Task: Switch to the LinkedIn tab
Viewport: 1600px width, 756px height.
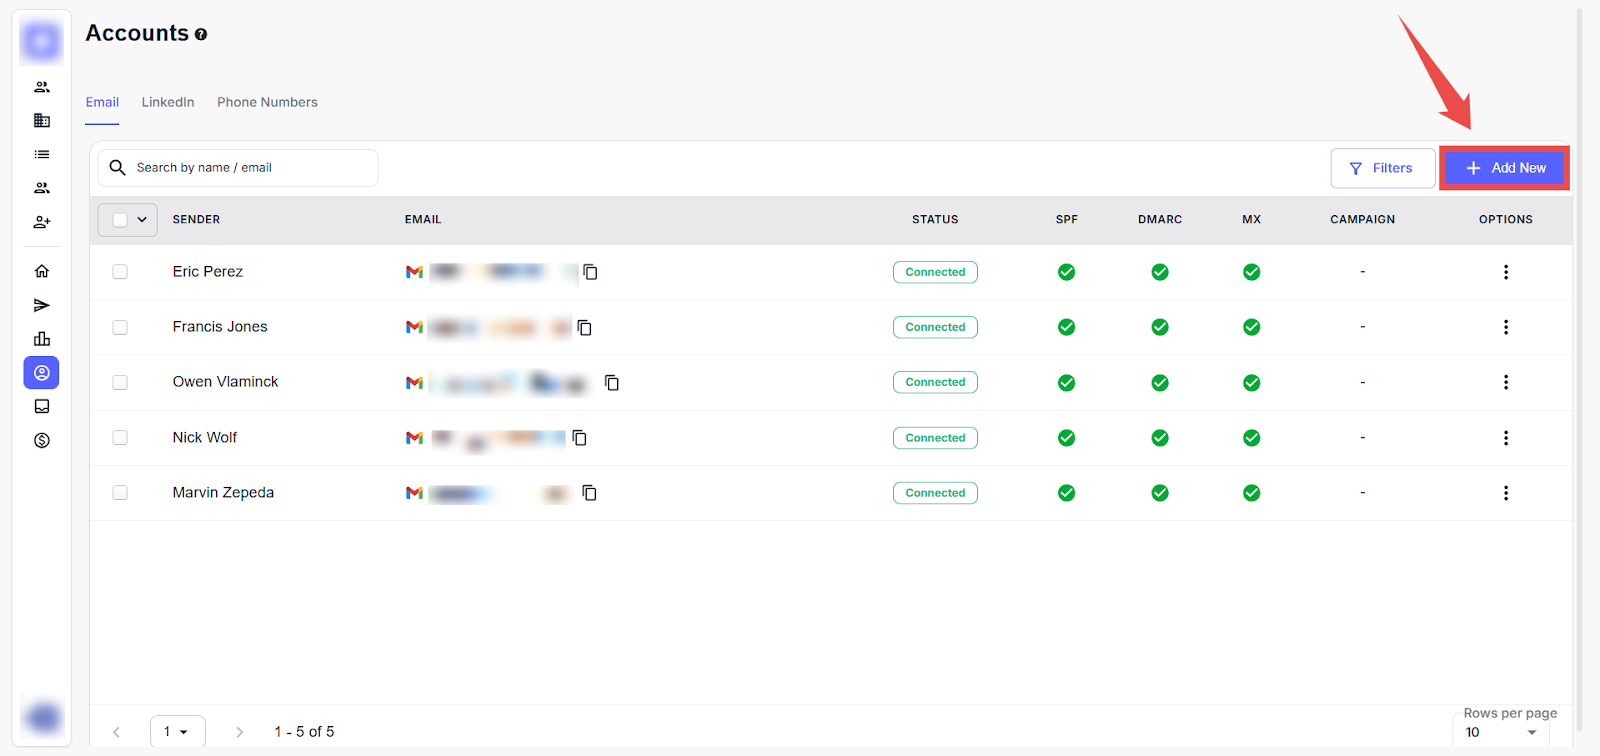Action: click(x=168, y=102)
